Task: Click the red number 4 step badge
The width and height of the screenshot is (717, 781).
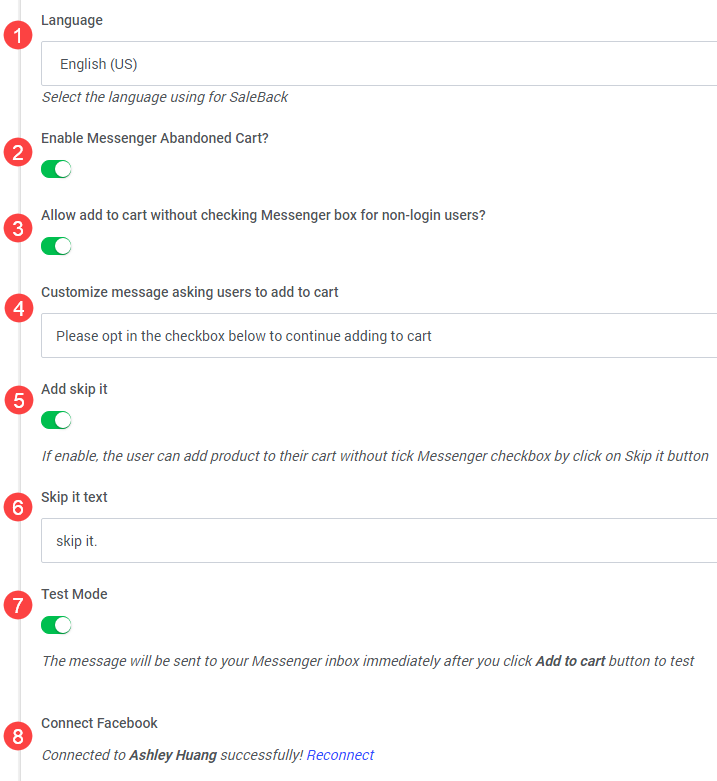Action: coord(18,308)
